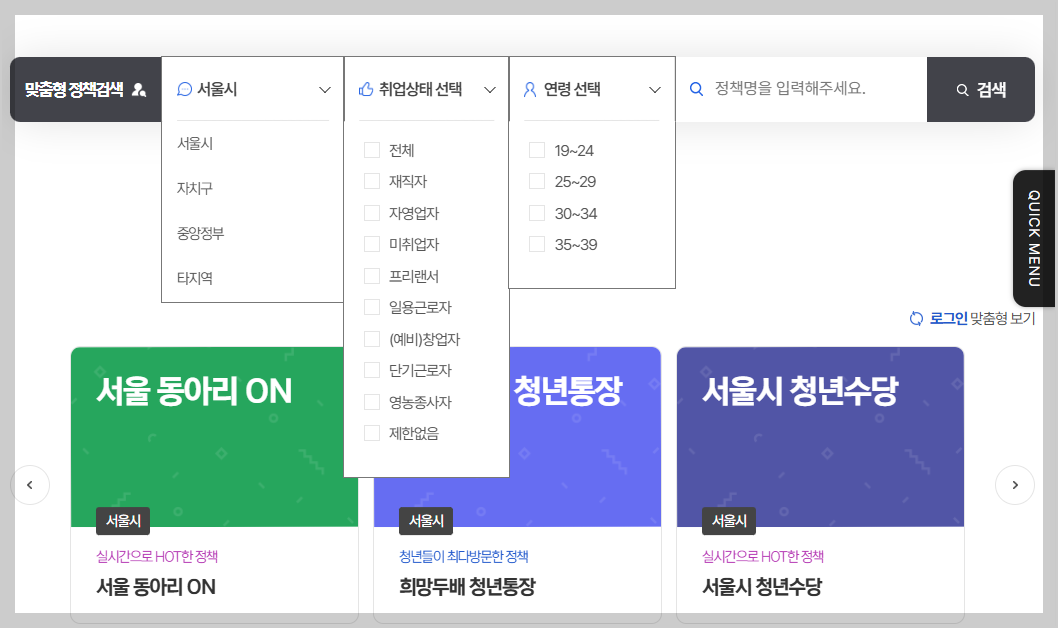Choose 서울시 option in region list
This screenshot has width=1058, height=628.
point(195,143)
